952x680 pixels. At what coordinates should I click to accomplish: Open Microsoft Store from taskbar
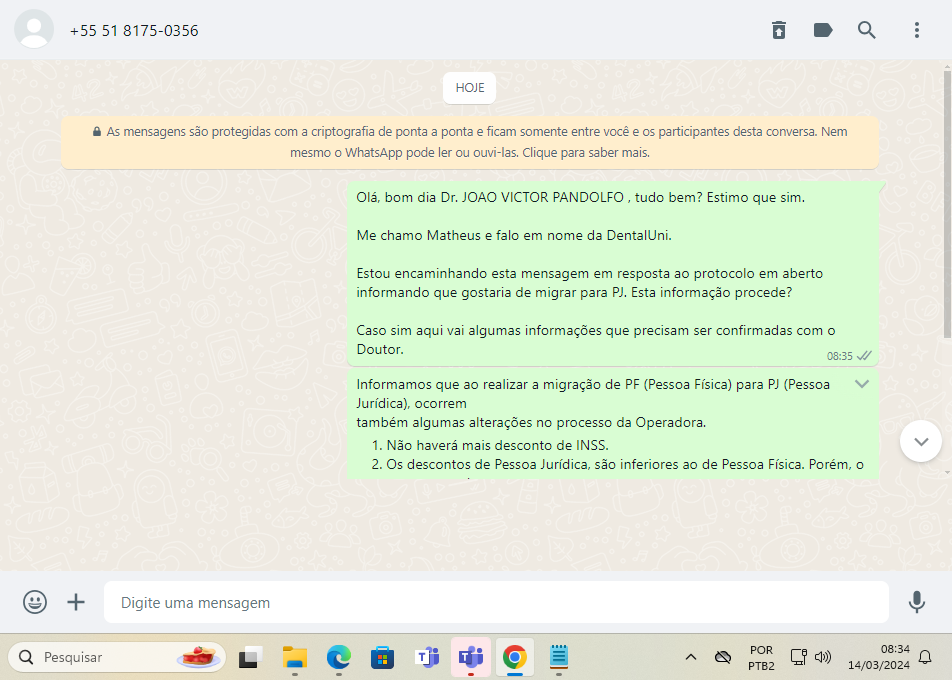coord(382,657)
